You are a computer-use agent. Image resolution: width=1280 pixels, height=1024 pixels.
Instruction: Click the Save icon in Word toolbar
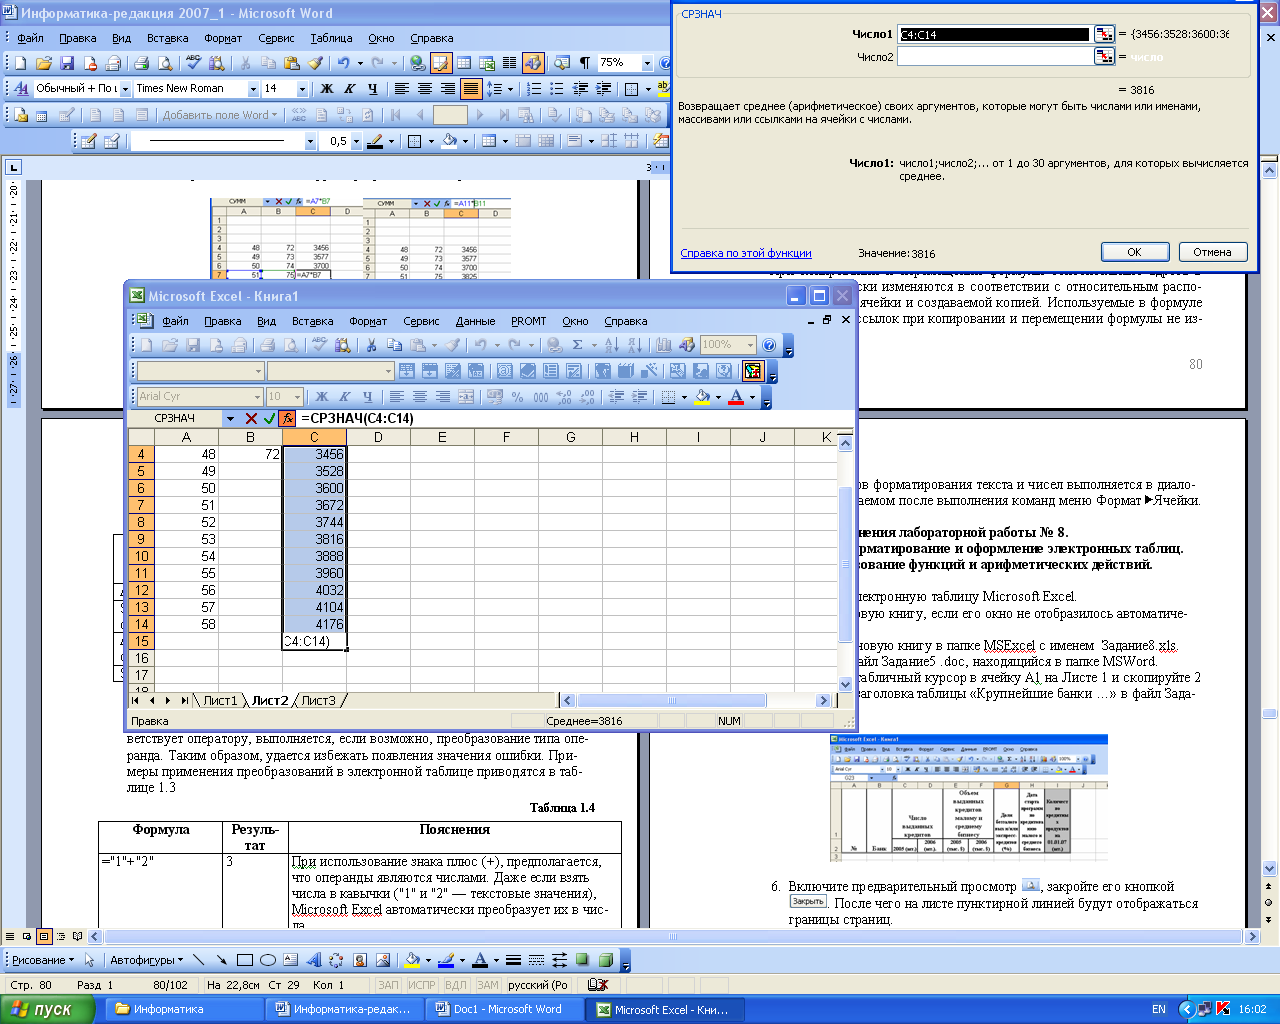(66, 63)
